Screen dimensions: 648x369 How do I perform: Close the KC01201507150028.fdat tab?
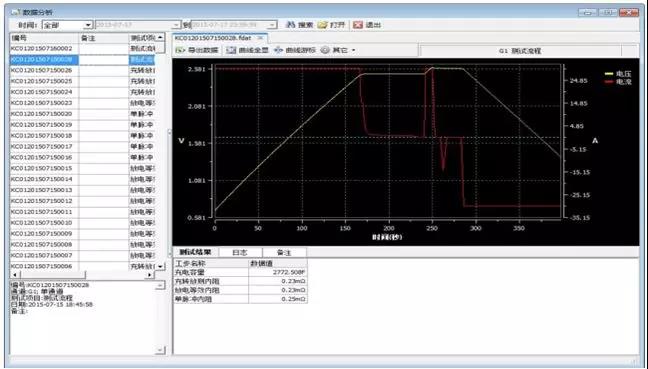pyautogui.click(x=260, y=38)
